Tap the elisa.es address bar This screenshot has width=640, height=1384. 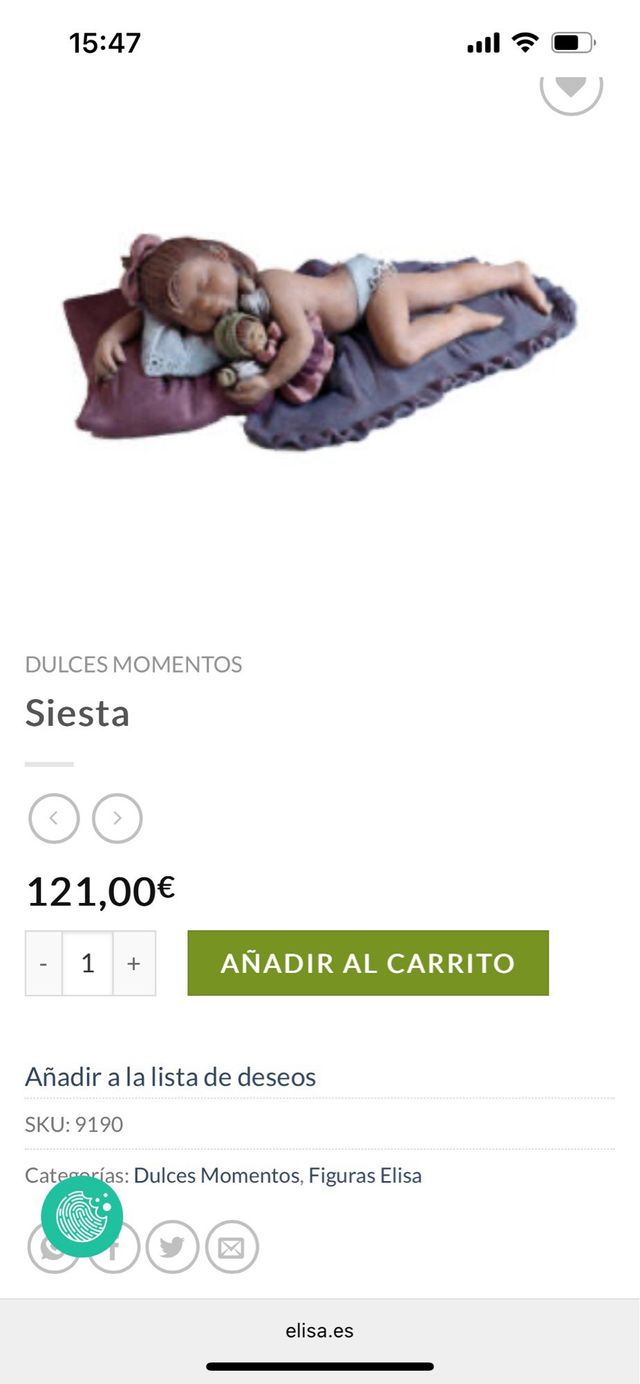320,1331
